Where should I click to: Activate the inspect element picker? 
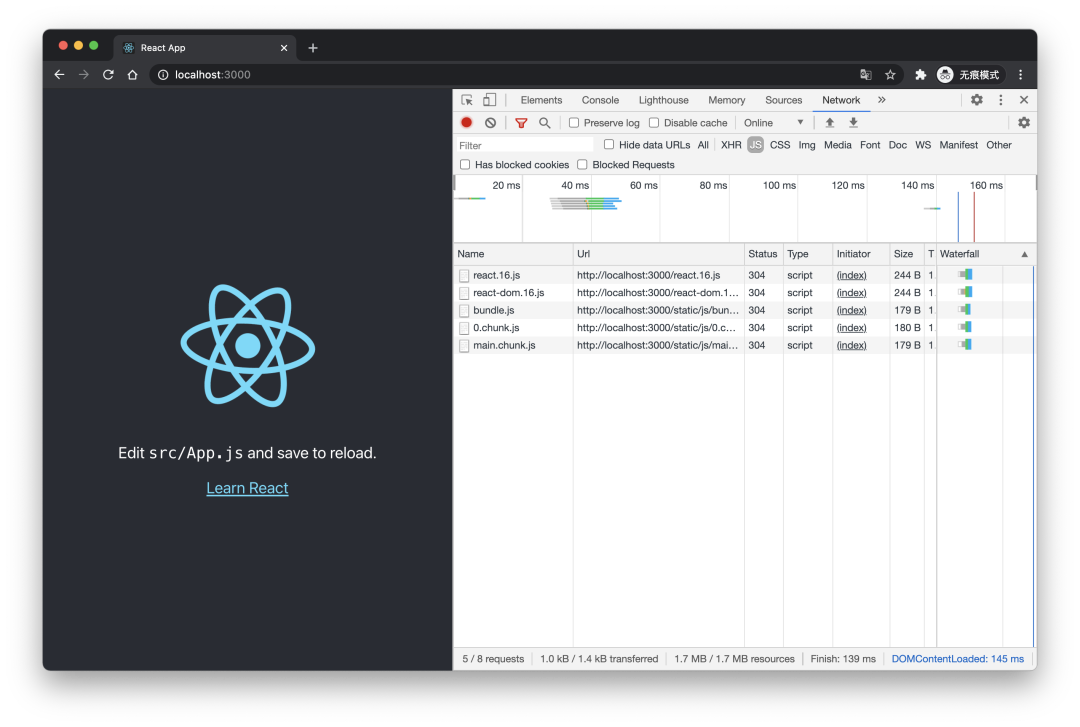tap(467, 100)
